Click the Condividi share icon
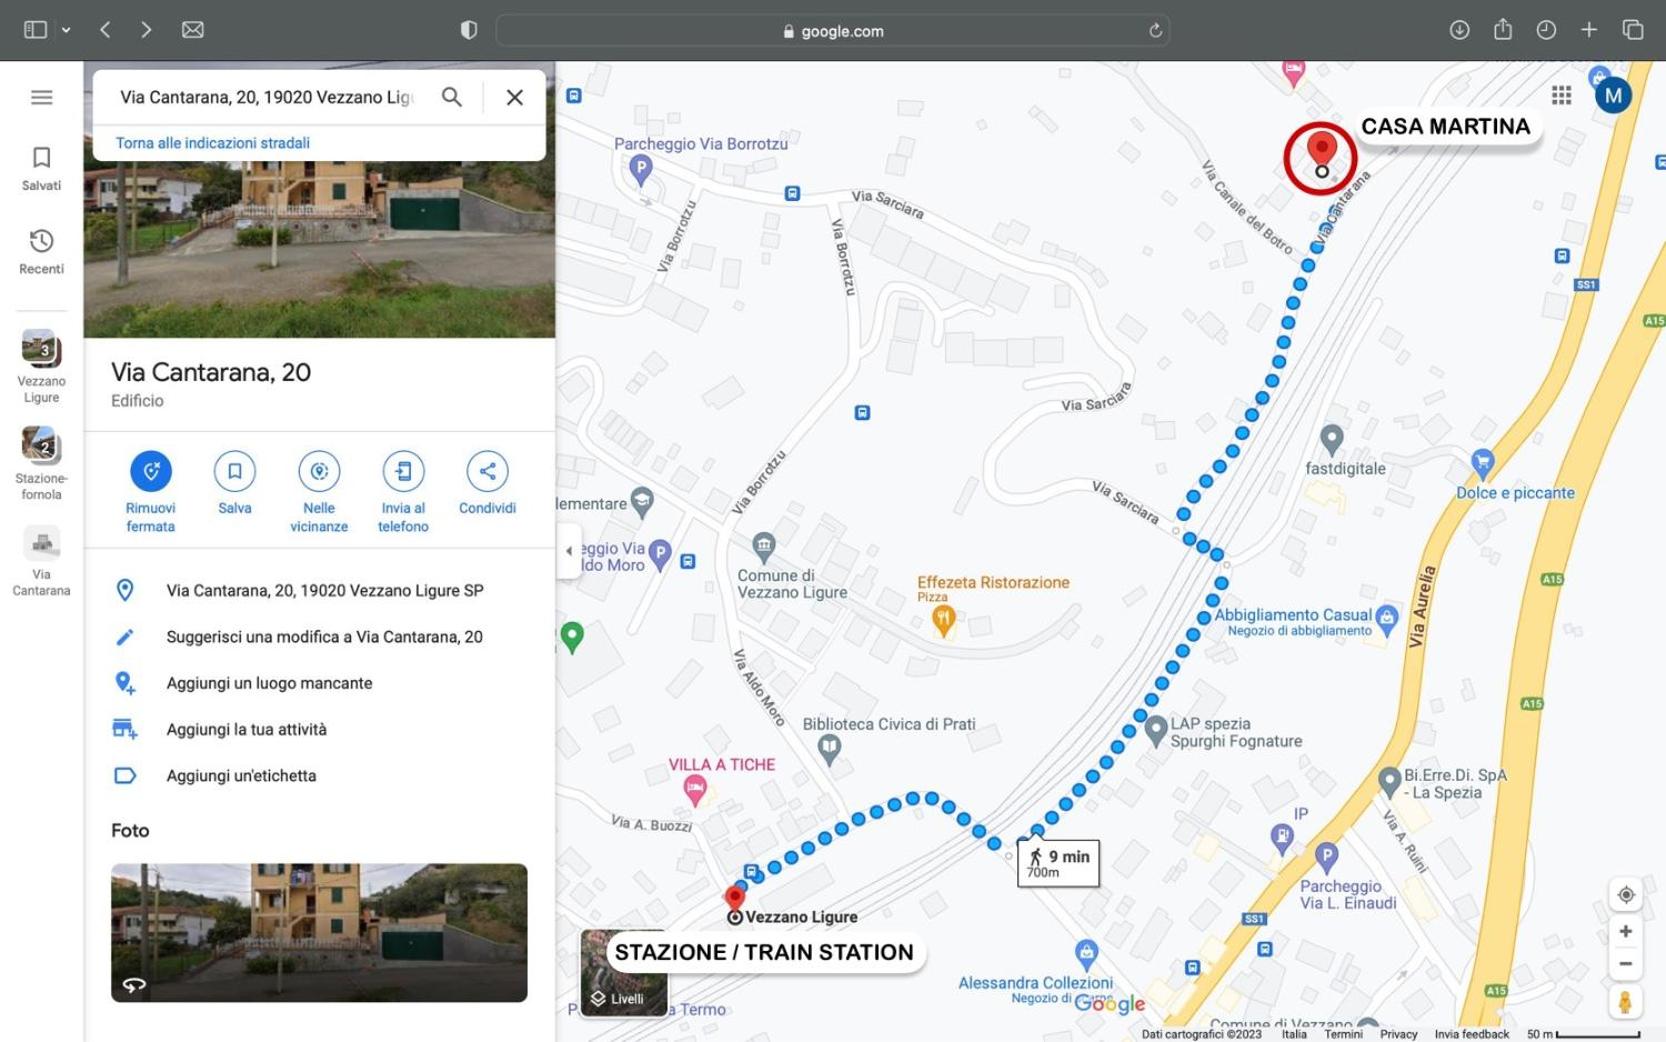The image size is (1666, 1042). (x=487, y=471)
